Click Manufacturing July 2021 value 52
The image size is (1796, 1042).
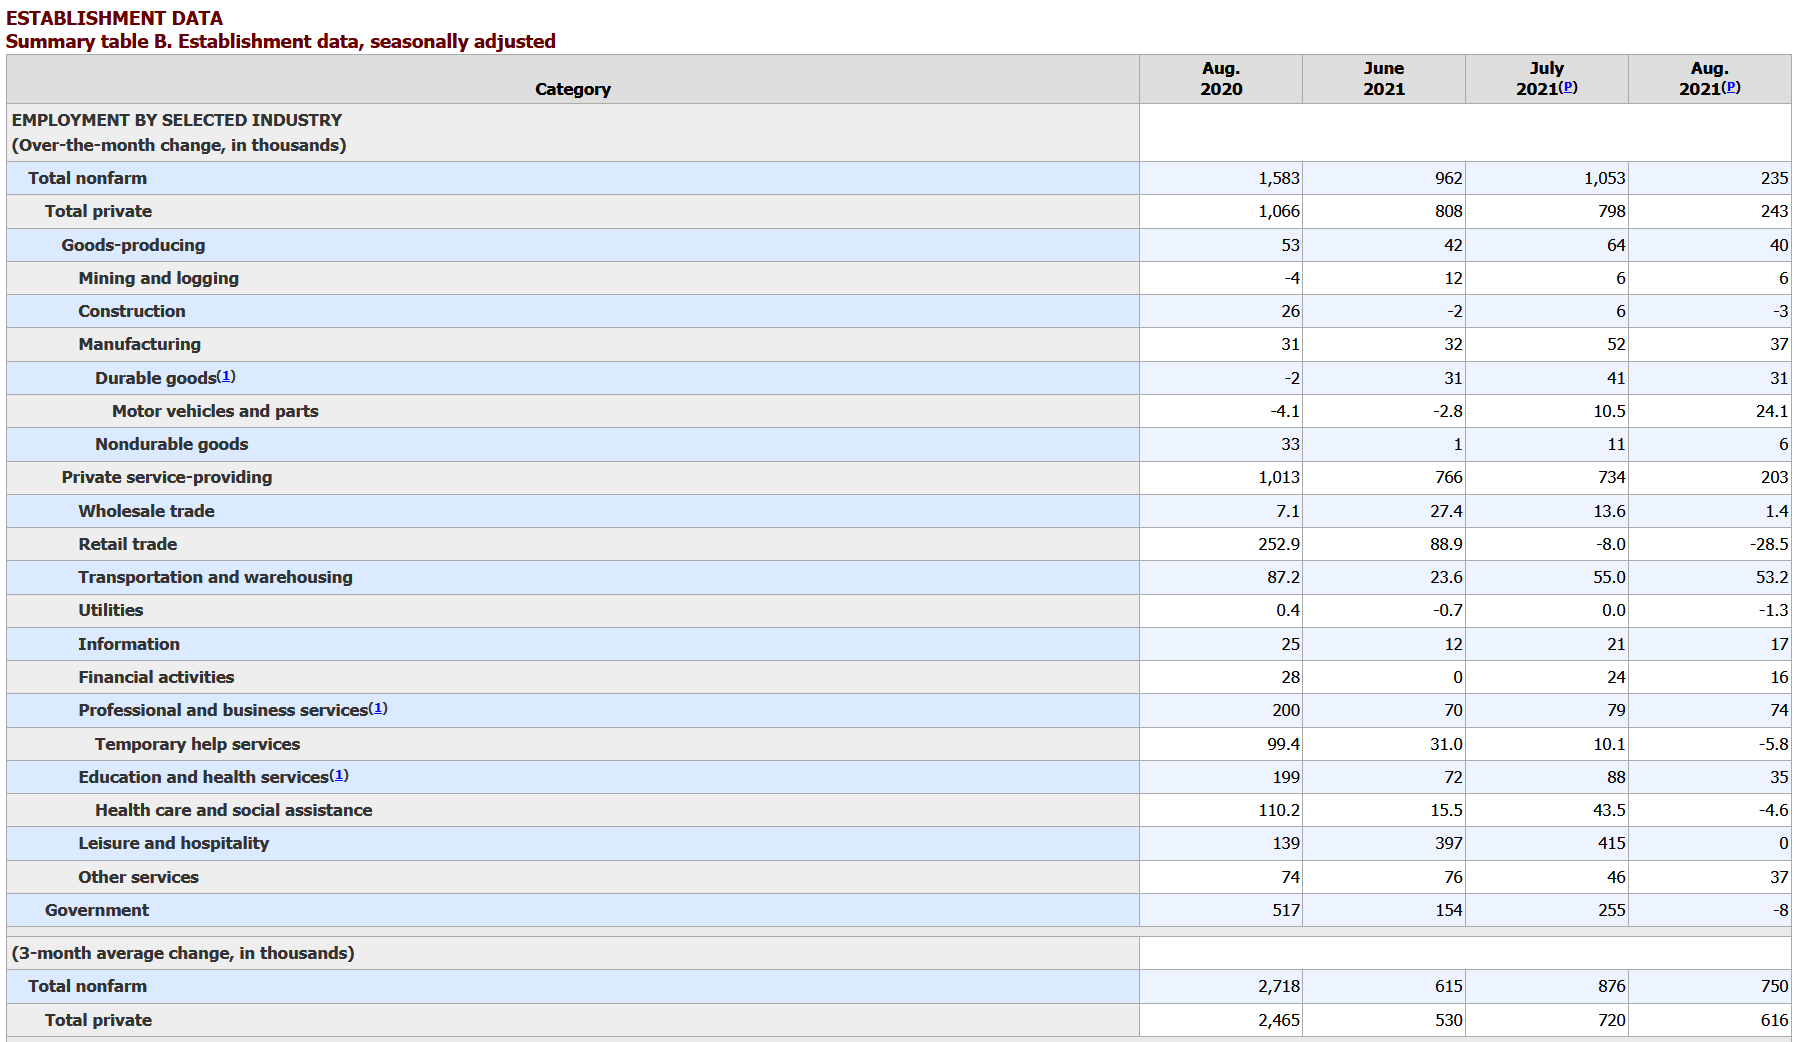click(1616, 344)
